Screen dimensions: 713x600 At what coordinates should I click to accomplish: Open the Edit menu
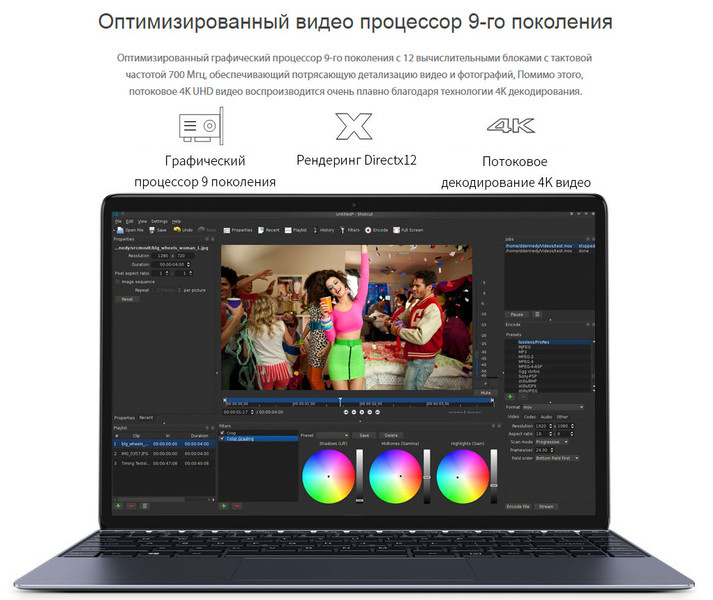click(130, 222)
